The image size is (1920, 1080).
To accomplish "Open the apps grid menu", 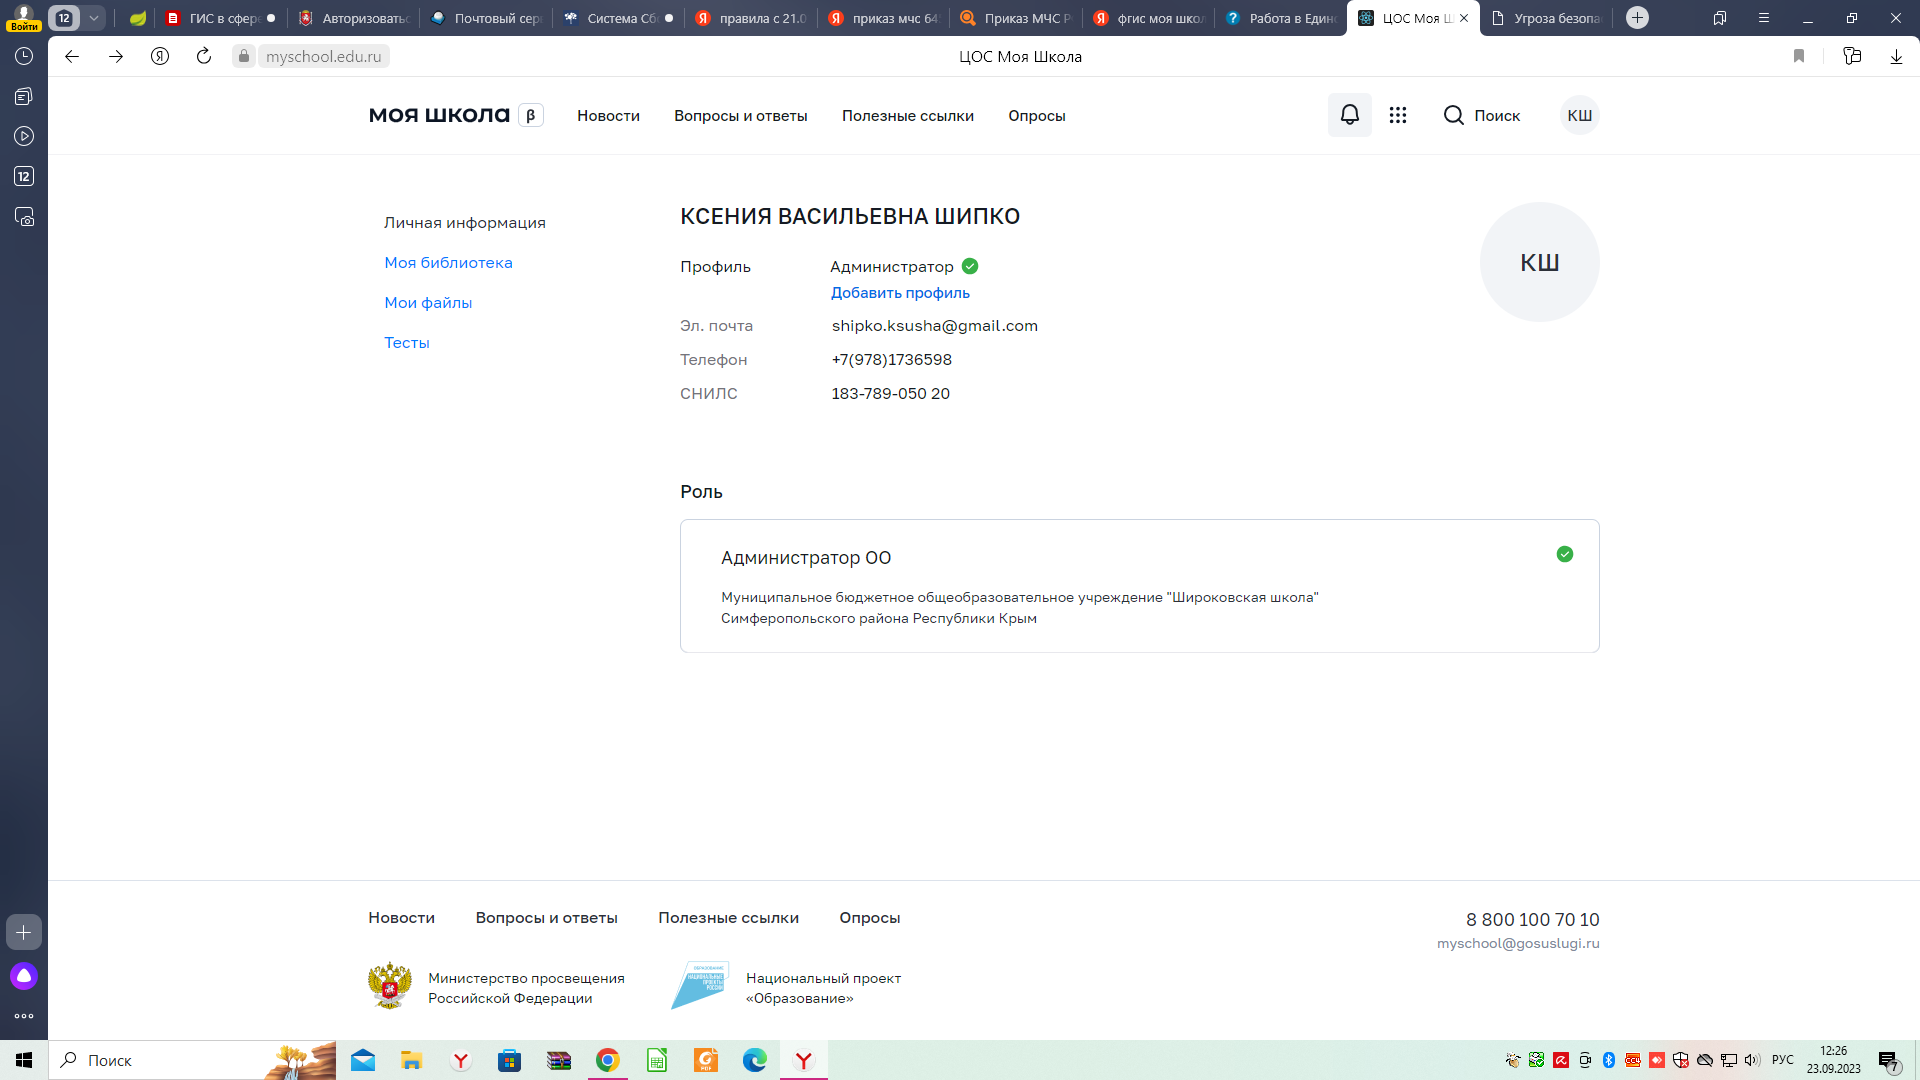I will (1398, 115).
